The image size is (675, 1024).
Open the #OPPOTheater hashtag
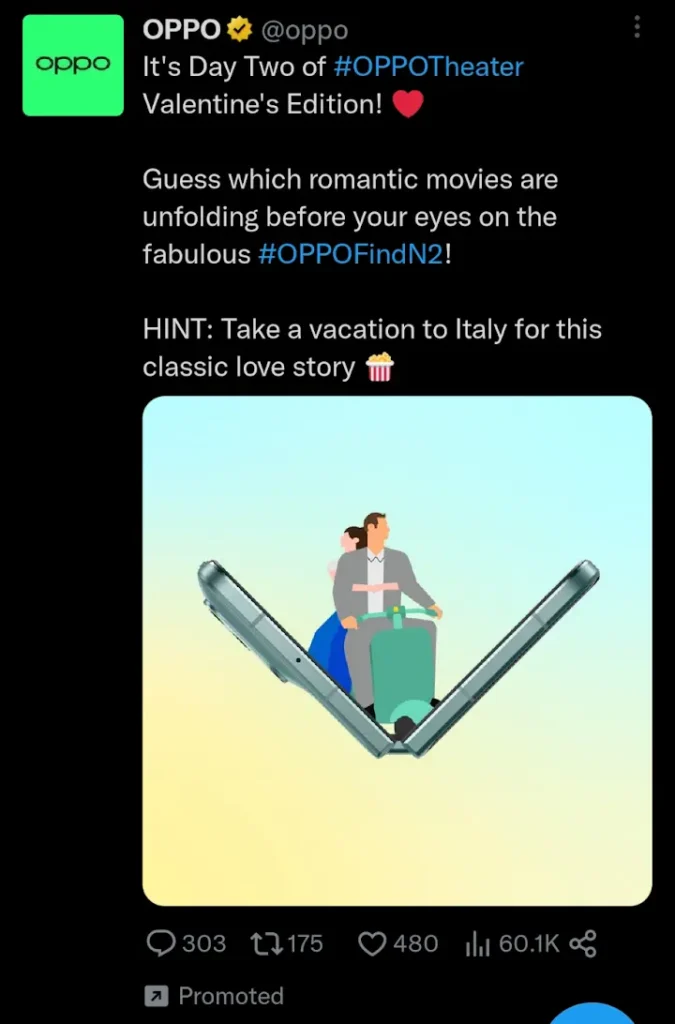tap(428, 67)
